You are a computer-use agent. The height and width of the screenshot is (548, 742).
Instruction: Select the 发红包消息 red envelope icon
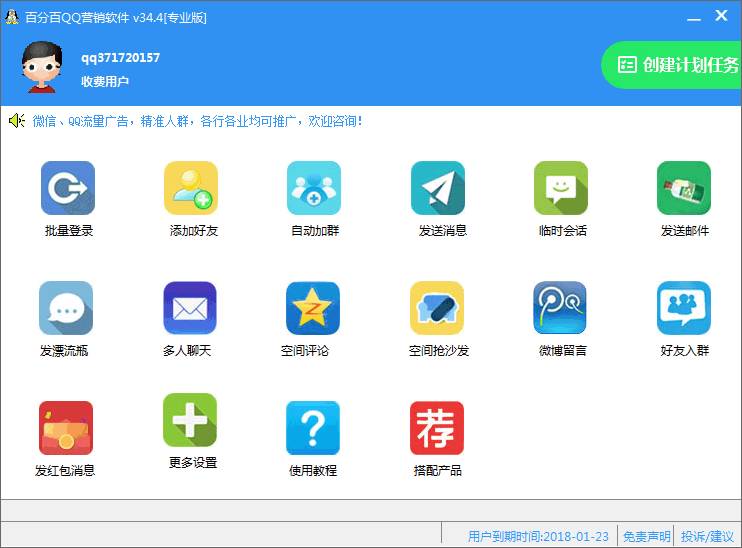click(66, 428)
